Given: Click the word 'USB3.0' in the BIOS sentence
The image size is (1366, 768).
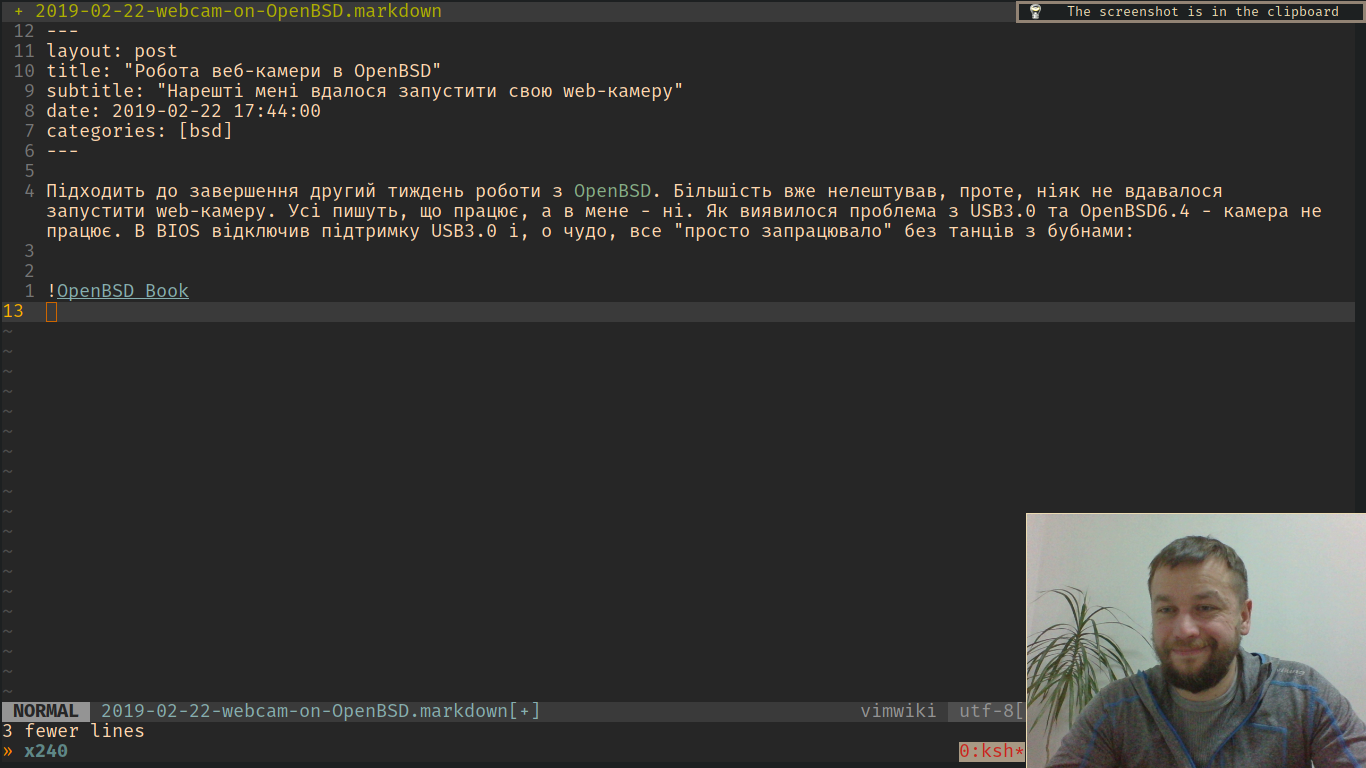Looking at the screenshot, I should 464,231.
